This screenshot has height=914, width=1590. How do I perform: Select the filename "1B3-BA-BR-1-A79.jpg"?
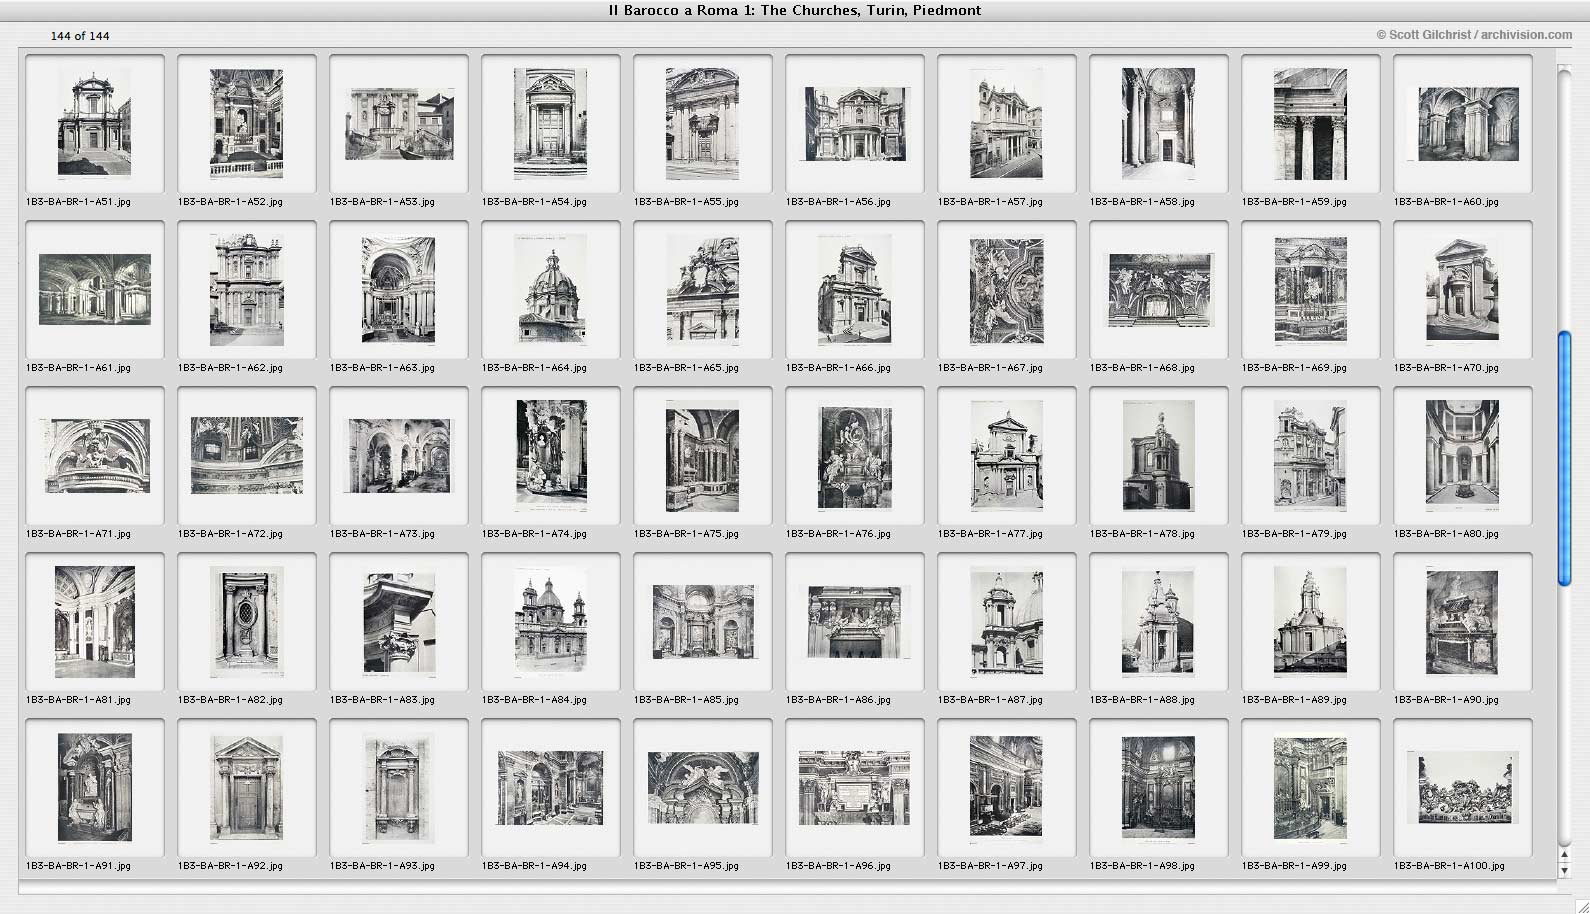1294,534
